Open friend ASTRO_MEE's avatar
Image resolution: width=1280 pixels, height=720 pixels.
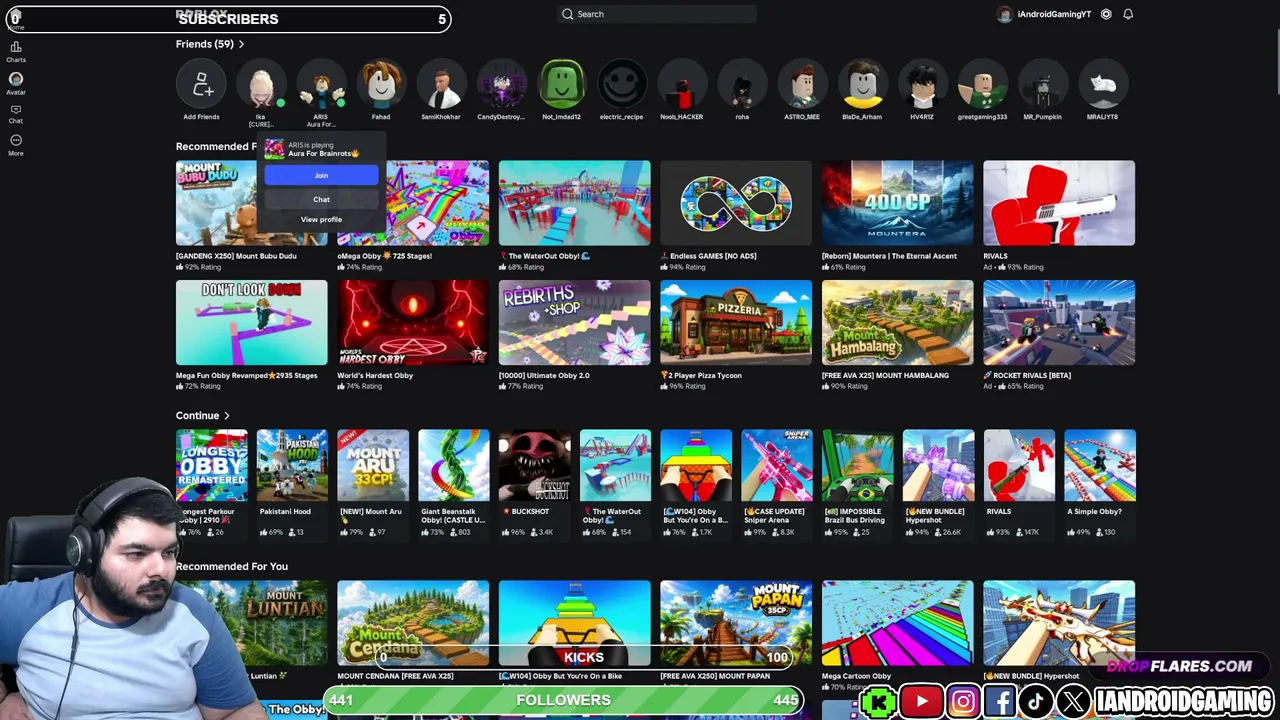(x=802, y=85)
